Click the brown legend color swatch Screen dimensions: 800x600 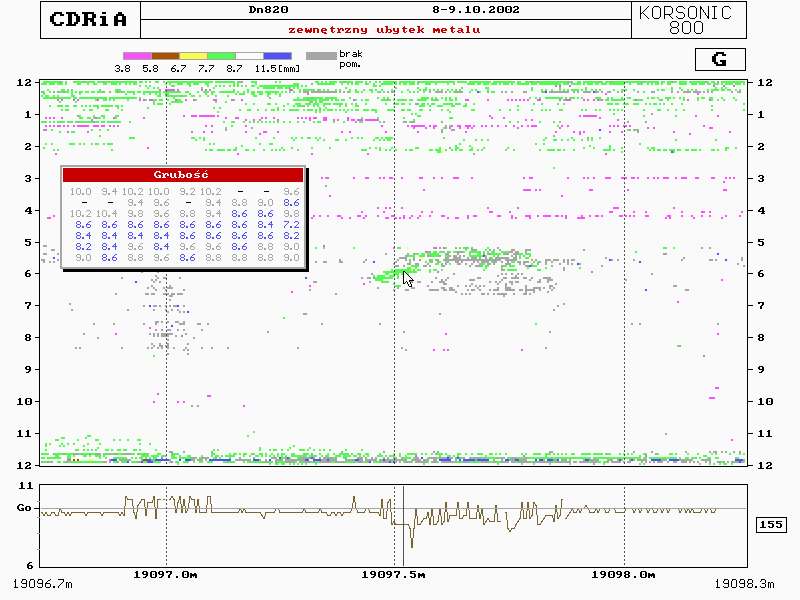click(x=165, y=56)
